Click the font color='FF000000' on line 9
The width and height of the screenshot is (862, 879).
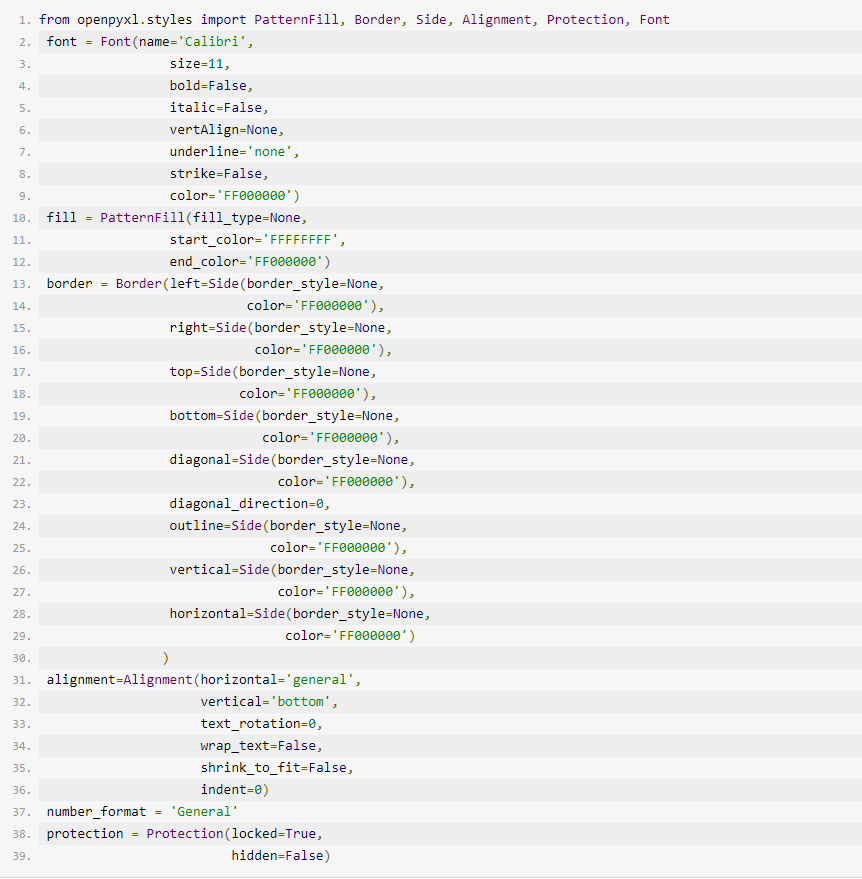[x=235, y=196]
